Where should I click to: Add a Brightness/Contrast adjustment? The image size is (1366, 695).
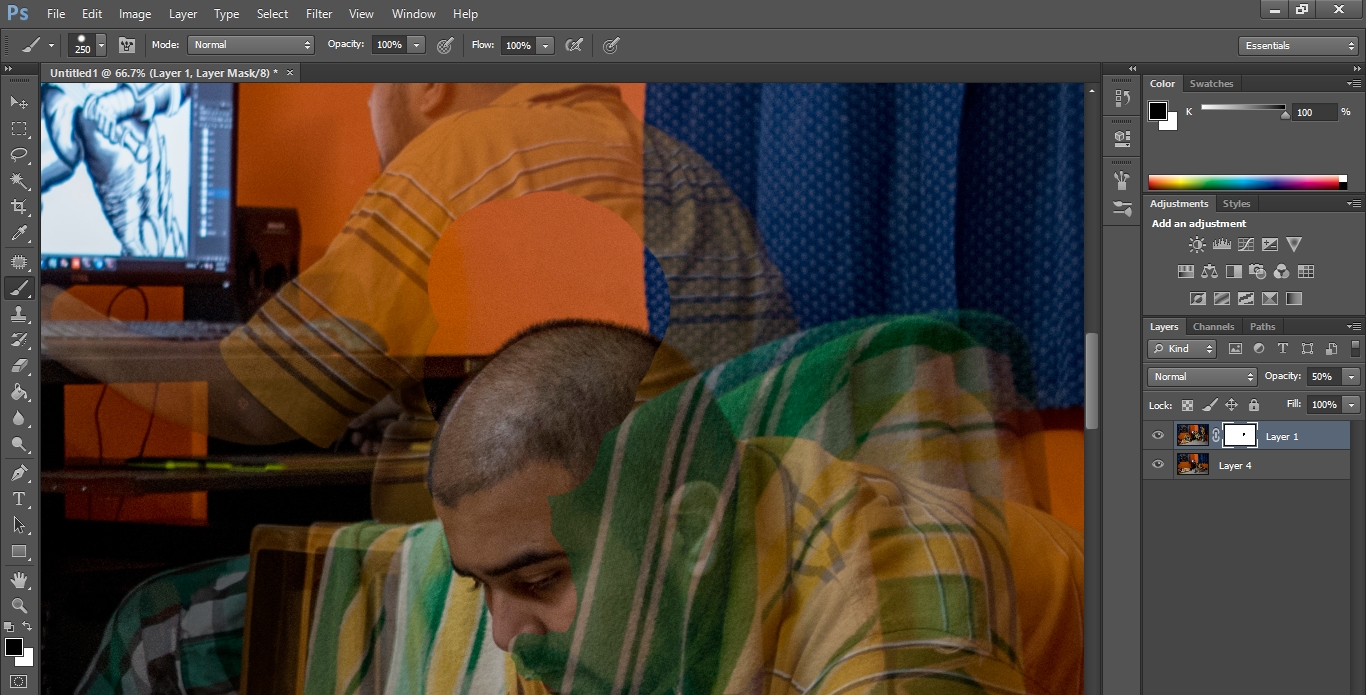click(1197, 244)
